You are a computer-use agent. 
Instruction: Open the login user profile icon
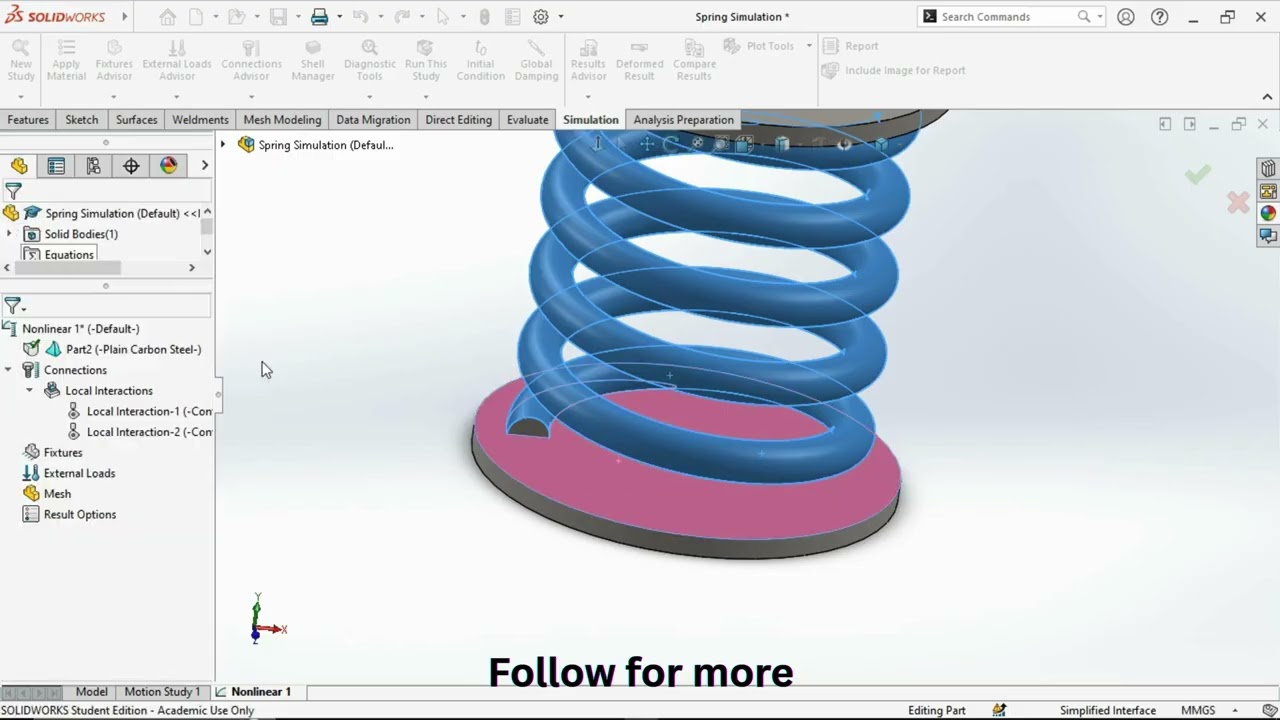[1126, 17]
